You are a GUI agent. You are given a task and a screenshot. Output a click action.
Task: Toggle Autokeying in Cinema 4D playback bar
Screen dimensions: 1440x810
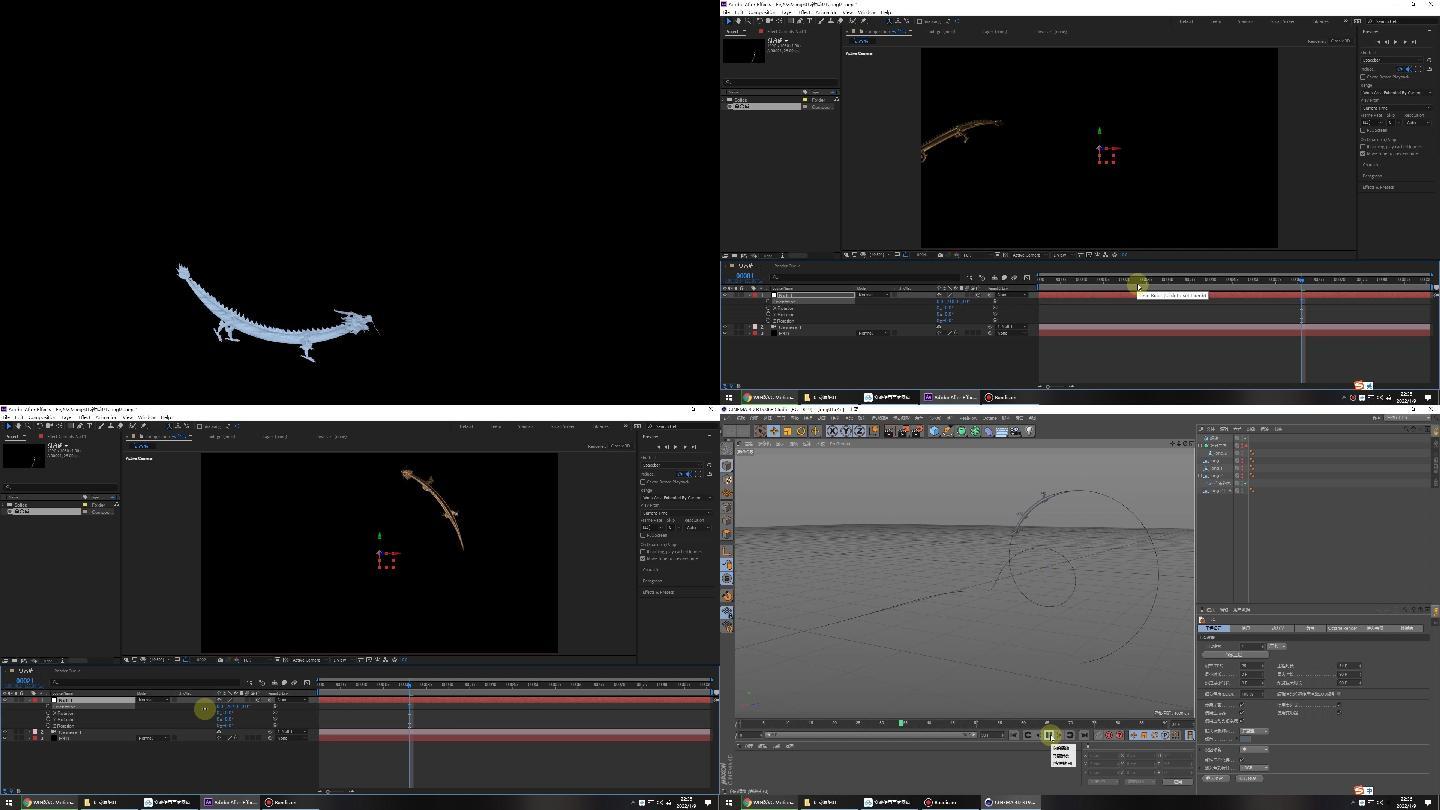(1119, 735)
